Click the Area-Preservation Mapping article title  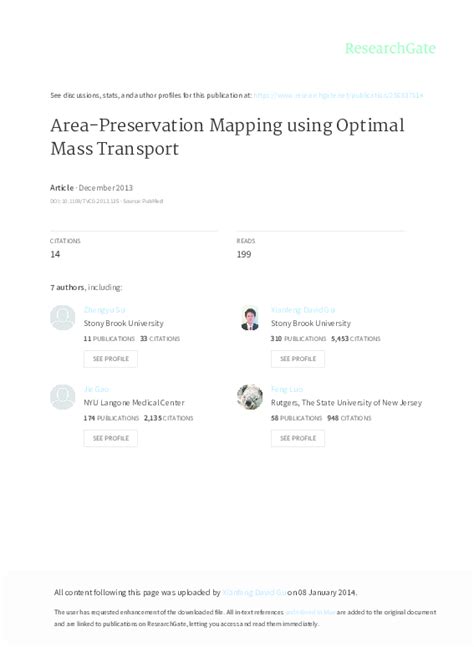point(227,137)
